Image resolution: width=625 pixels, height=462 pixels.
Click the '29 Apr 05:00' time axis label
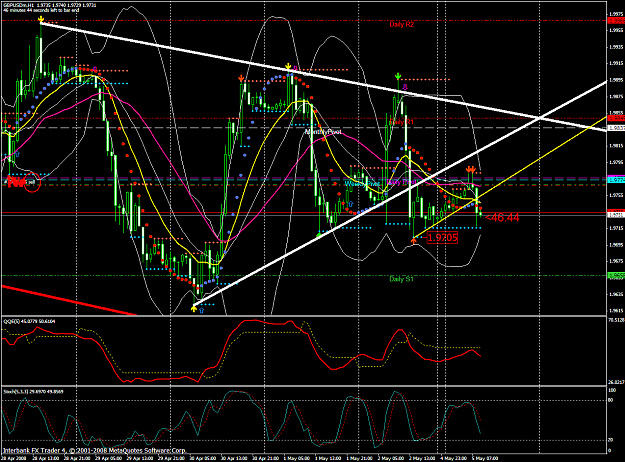click(110, 458)
